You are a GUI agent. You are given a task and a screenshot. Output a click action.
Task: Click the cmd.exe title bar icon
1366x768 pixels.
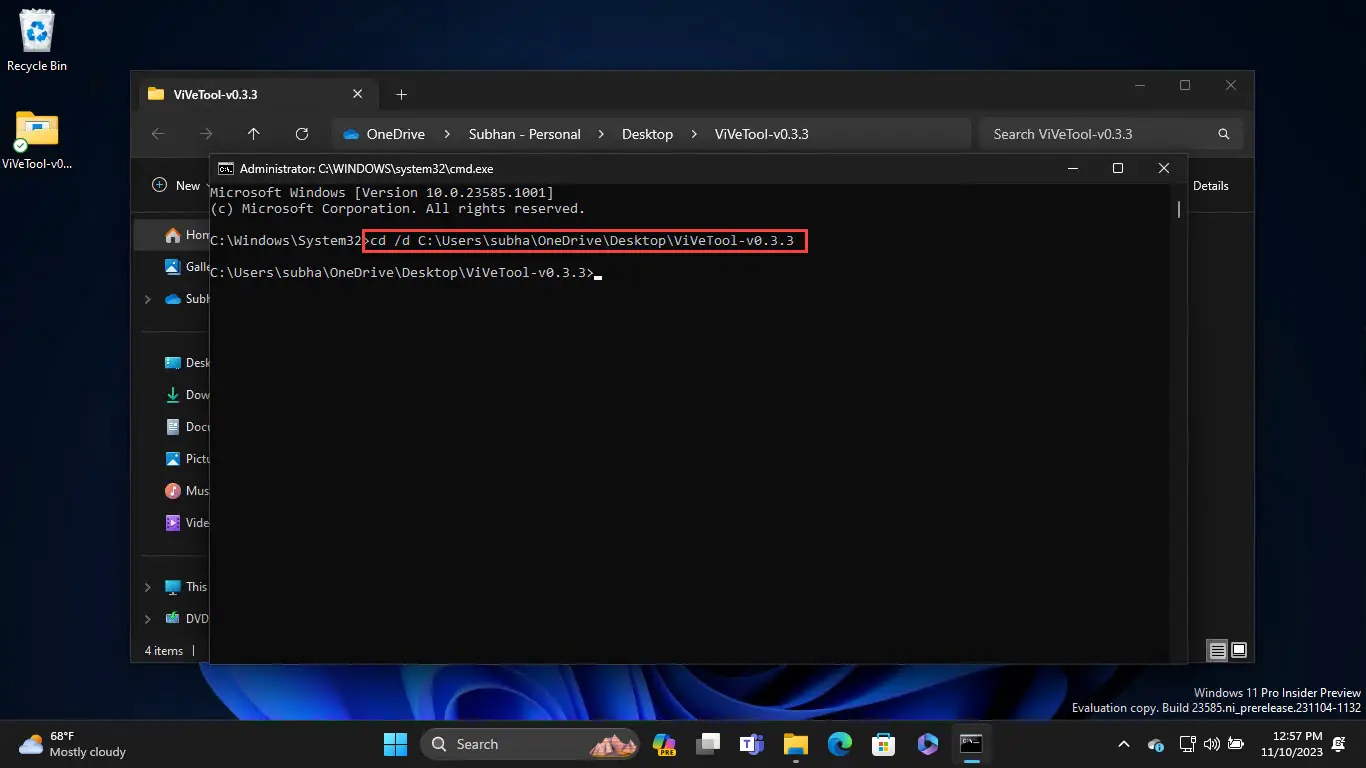point(226,169)
